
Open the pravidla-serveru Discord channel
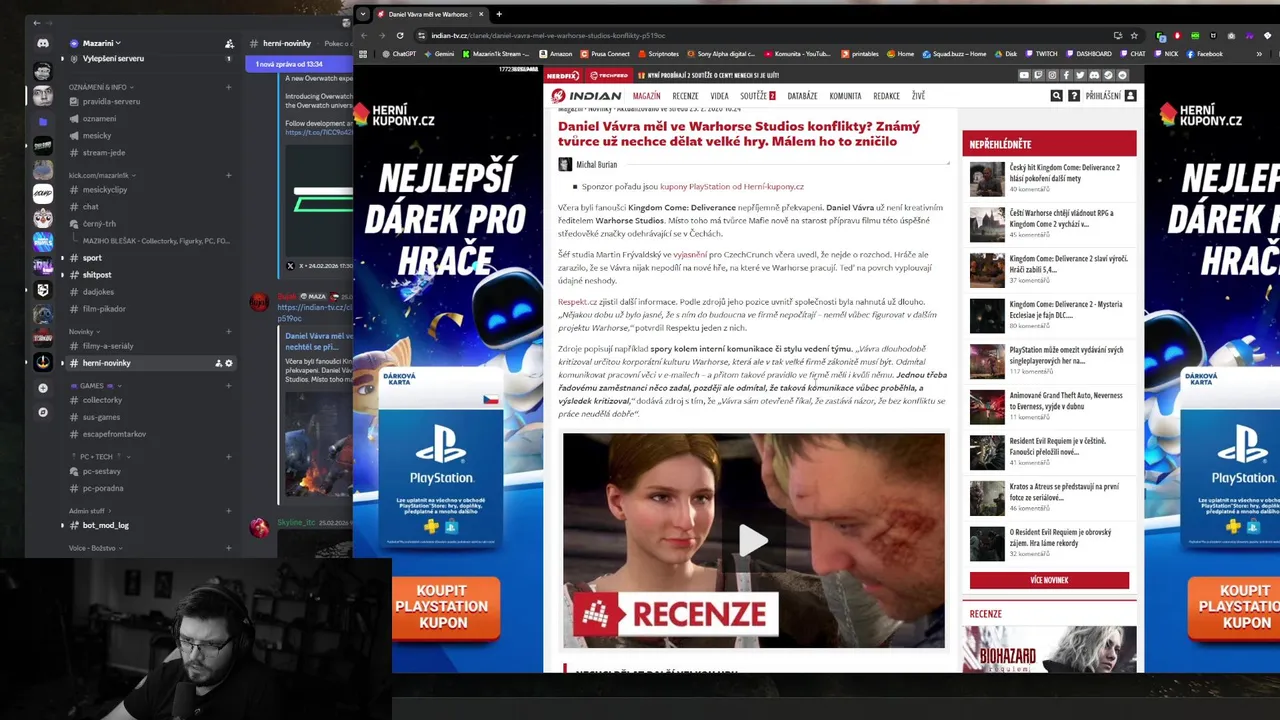[x=111, y=101]
